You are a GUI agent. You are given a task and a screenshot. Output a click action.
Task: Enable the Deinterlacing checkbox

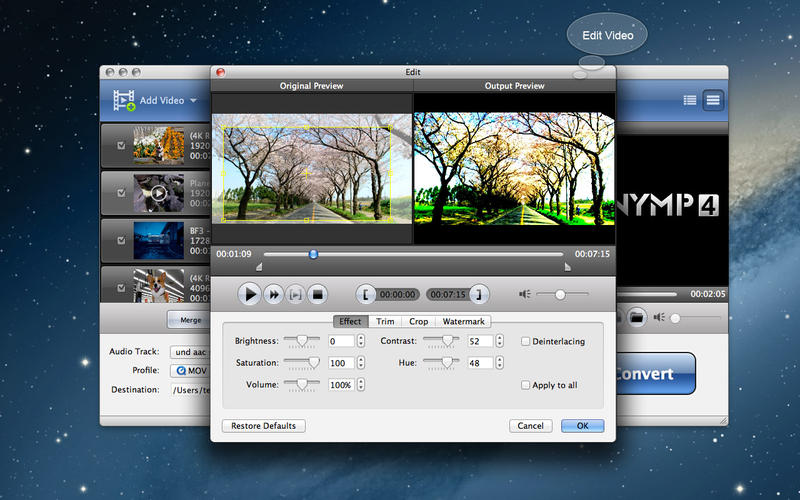tap(526, 341)
